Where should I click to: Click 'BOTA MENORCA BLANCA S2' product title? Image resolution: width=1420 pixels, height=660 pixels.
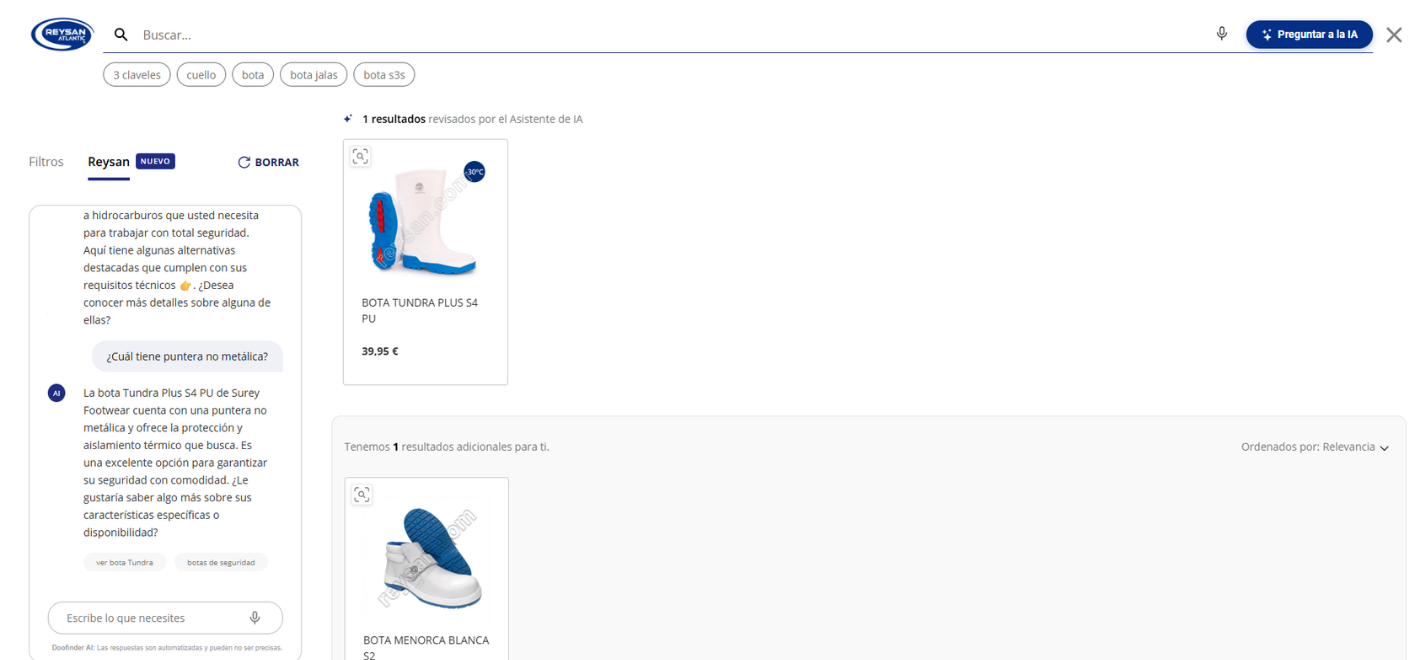pos(426,647)
